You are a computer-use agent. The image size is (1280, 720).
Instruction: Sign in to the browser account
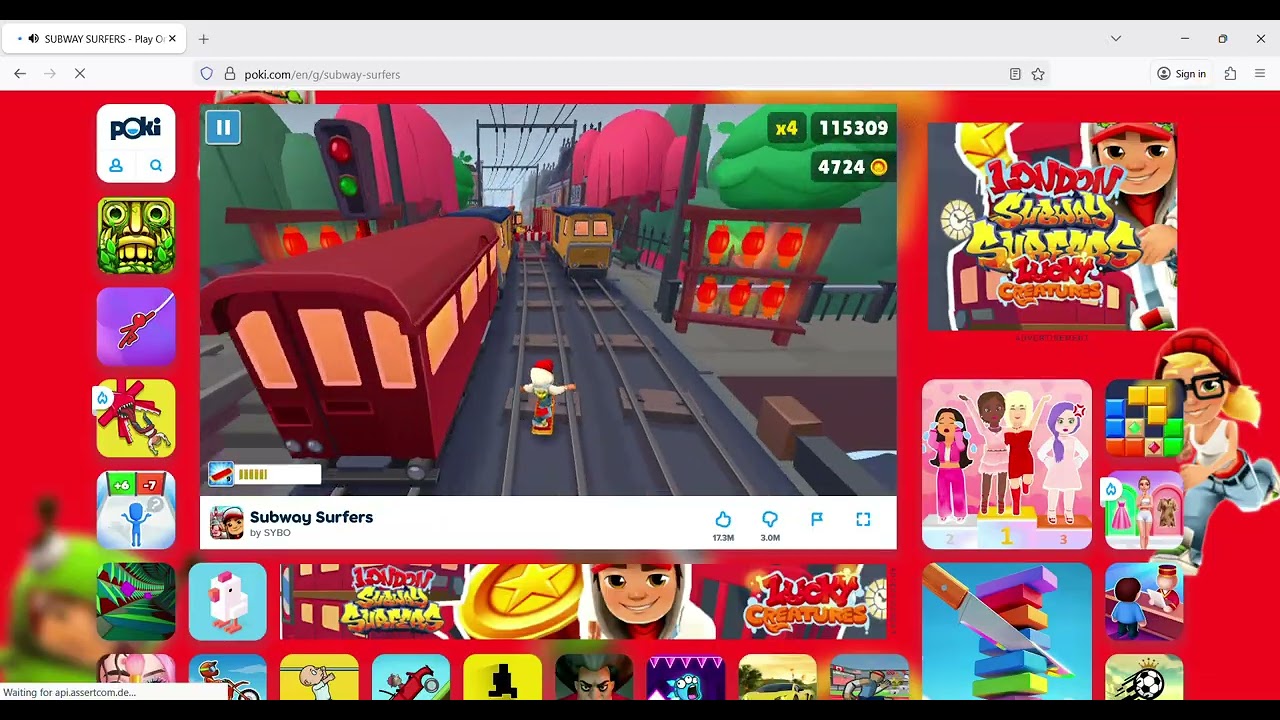(x=1181, y=74)
